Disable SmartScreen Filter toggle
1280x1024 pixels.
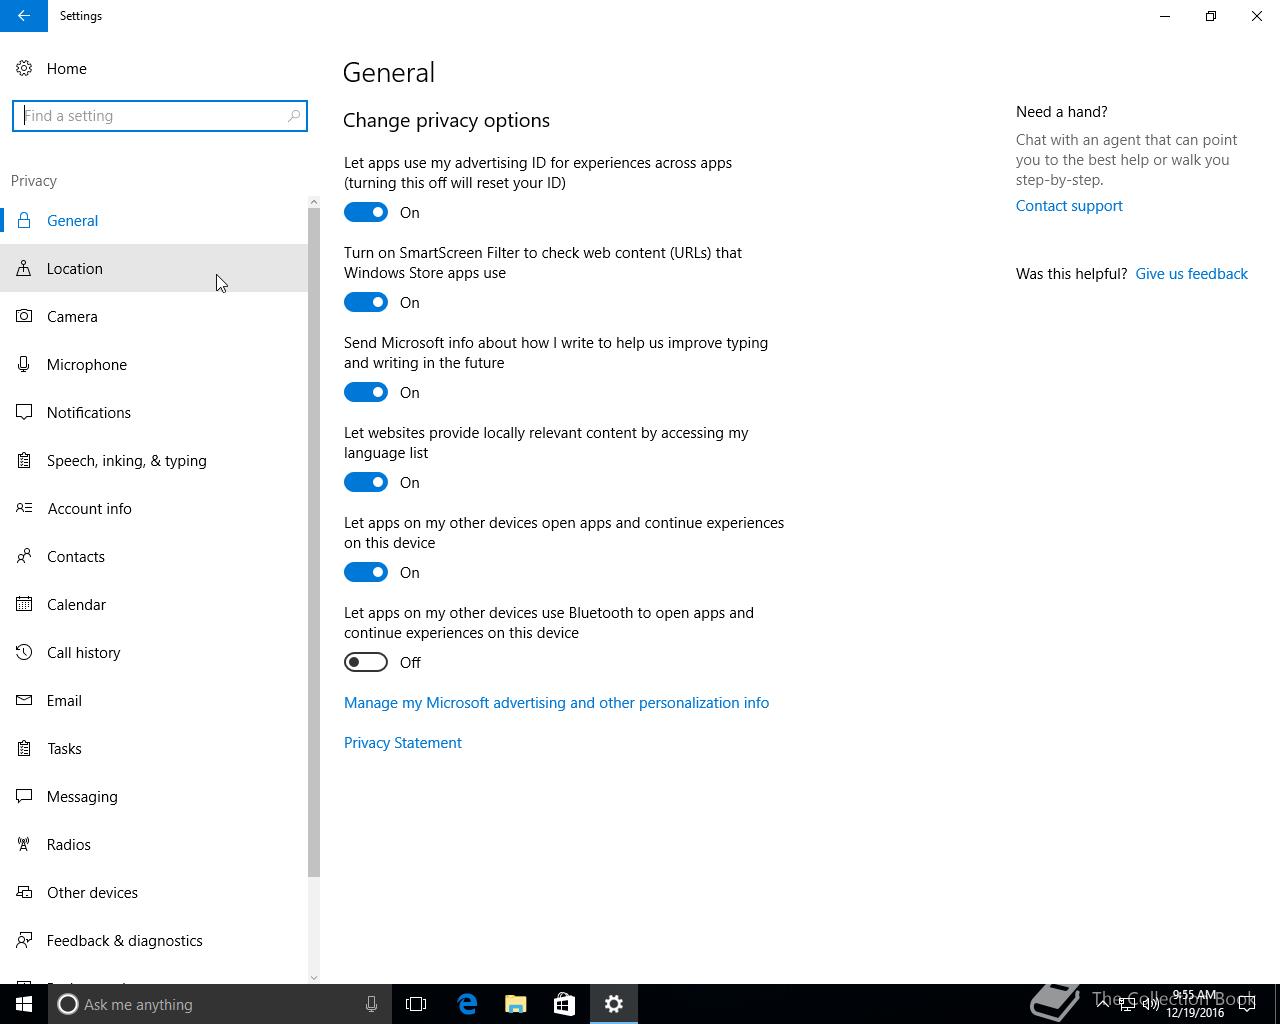click(x=366, y=302)
